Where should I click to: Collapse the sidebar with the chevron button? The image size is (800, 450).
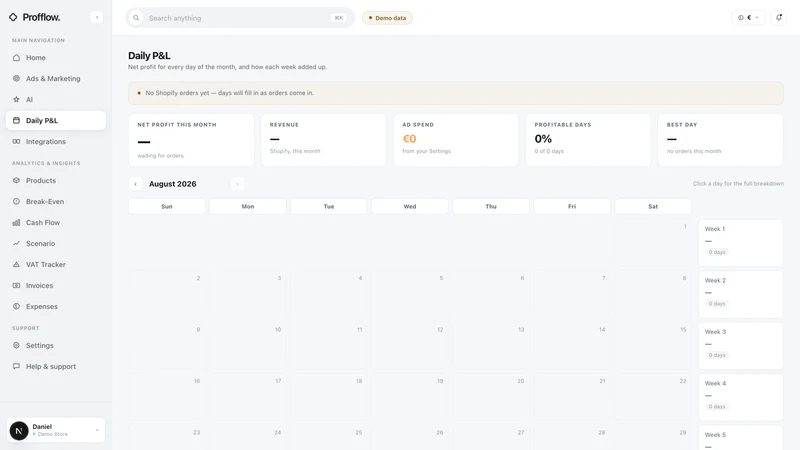pyautogui.click(x=96, y=17)
